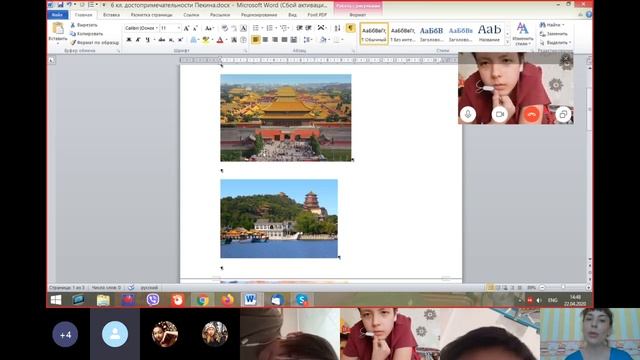Open the Calibri font name combo box

pyautogui.click(x=141, y=28)
